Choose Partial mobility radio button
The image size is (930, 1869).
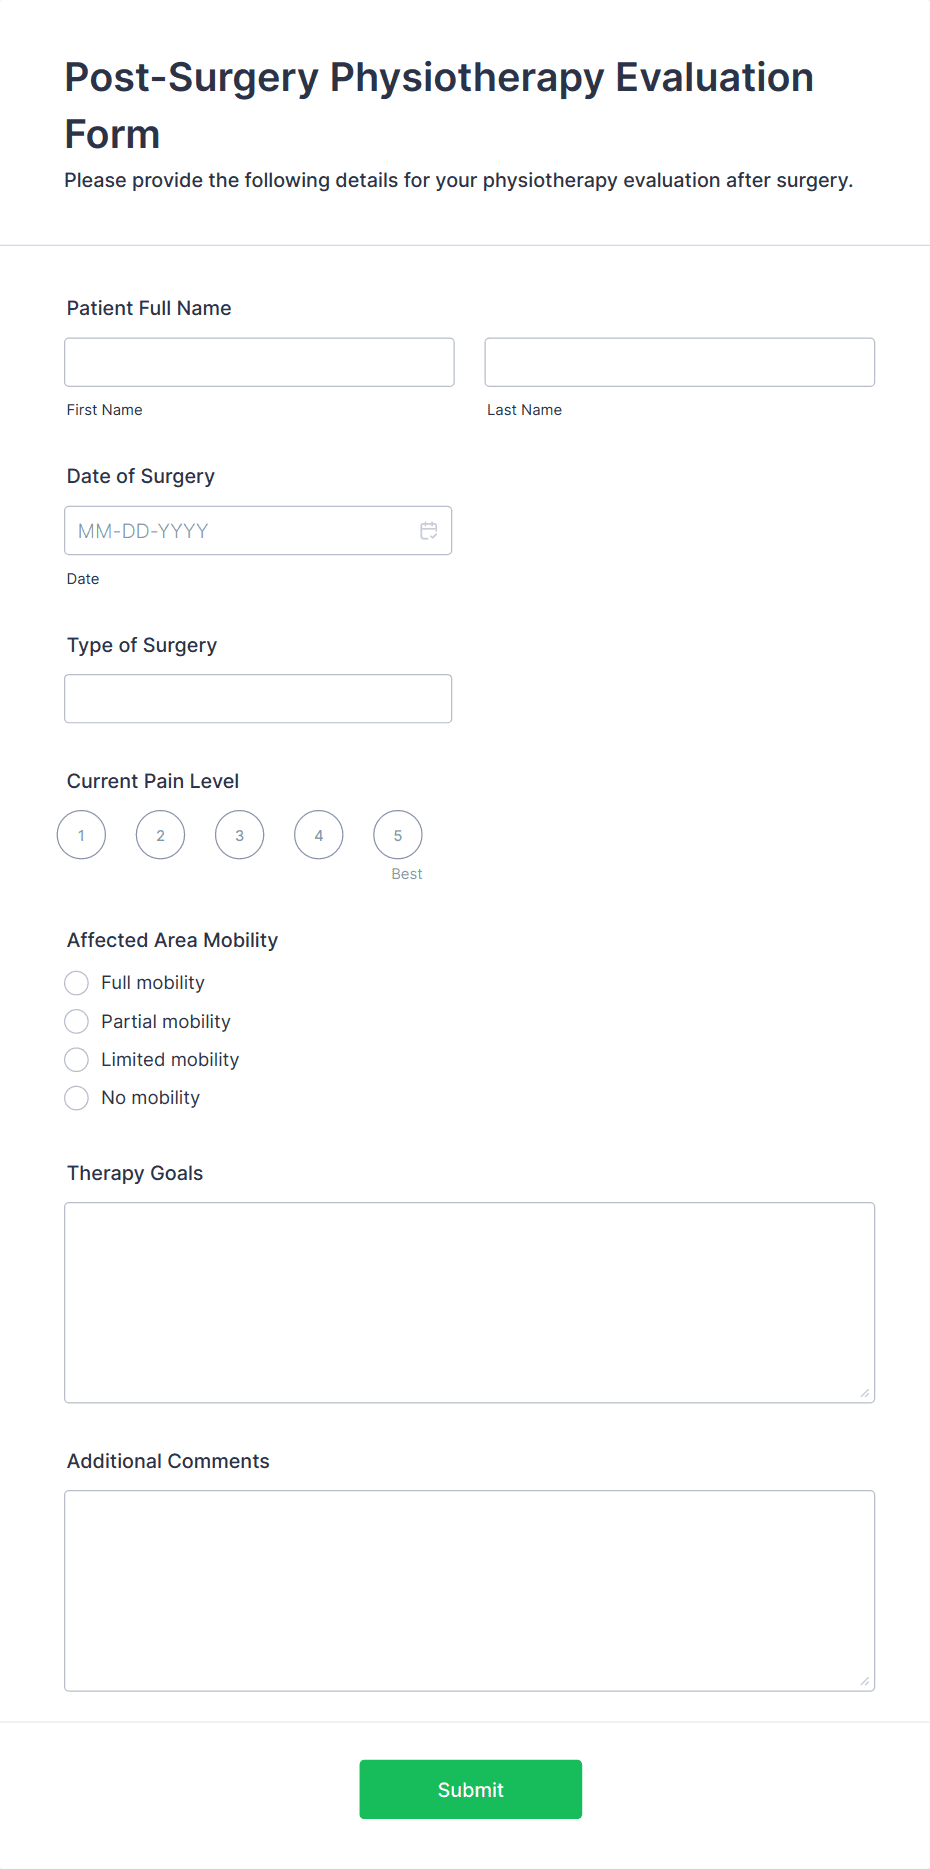point(77,1021)
